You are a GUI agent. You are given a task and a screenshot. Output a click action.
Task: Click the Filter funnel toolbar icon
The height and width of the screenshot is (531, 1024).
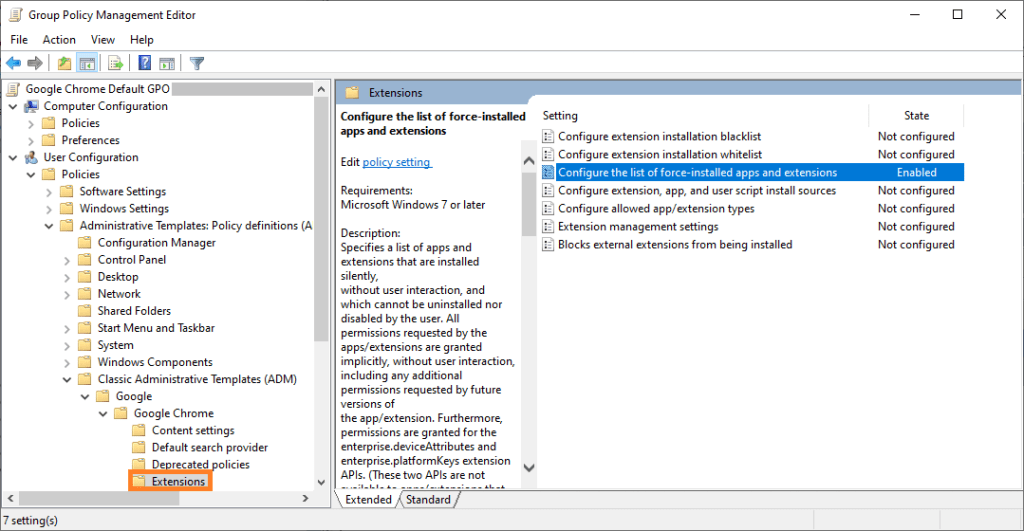[197, 63]
